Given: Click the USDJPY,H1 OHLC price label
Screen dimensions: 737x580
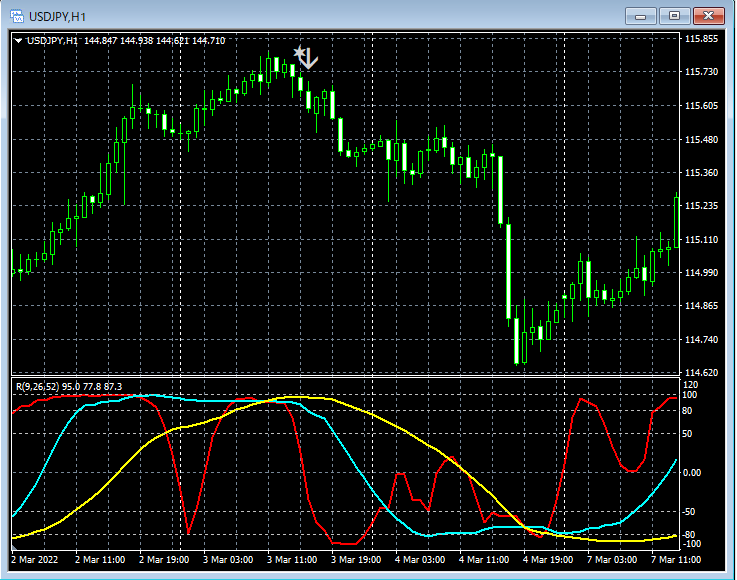Looking at the screenshot, I should (126, 41).
